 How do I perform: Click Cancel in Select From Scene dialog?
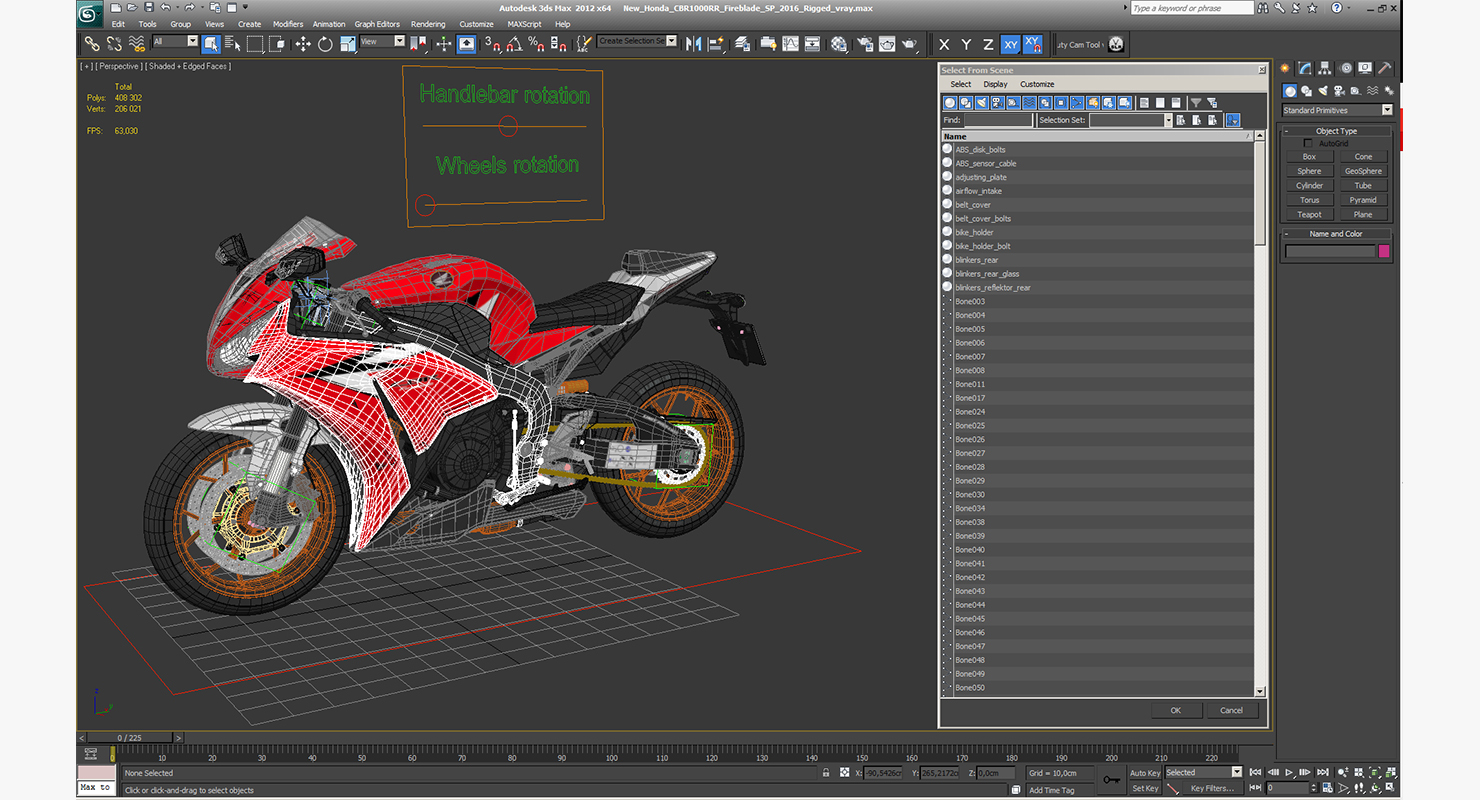click(1231, 710)
